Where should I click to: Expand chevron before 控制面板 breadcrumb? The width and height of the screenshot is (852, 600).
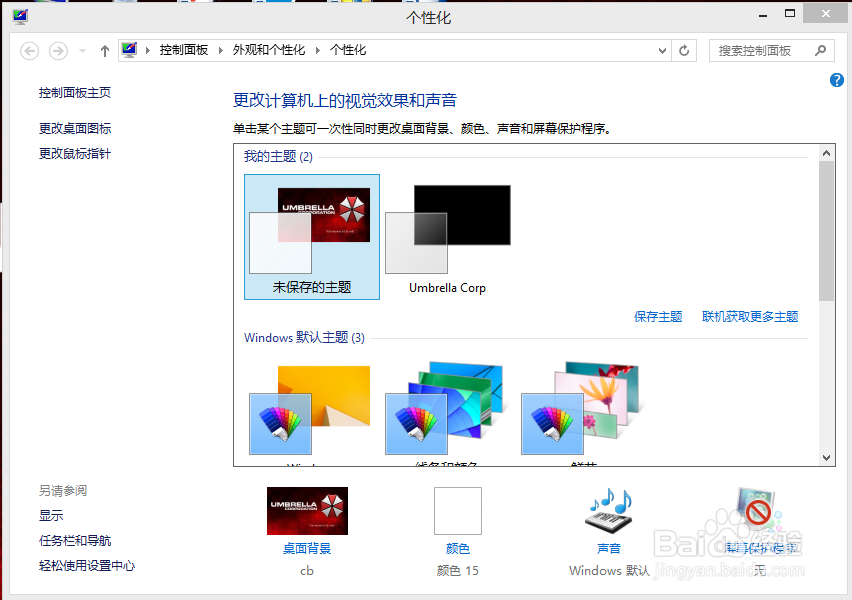pos(148,51)
